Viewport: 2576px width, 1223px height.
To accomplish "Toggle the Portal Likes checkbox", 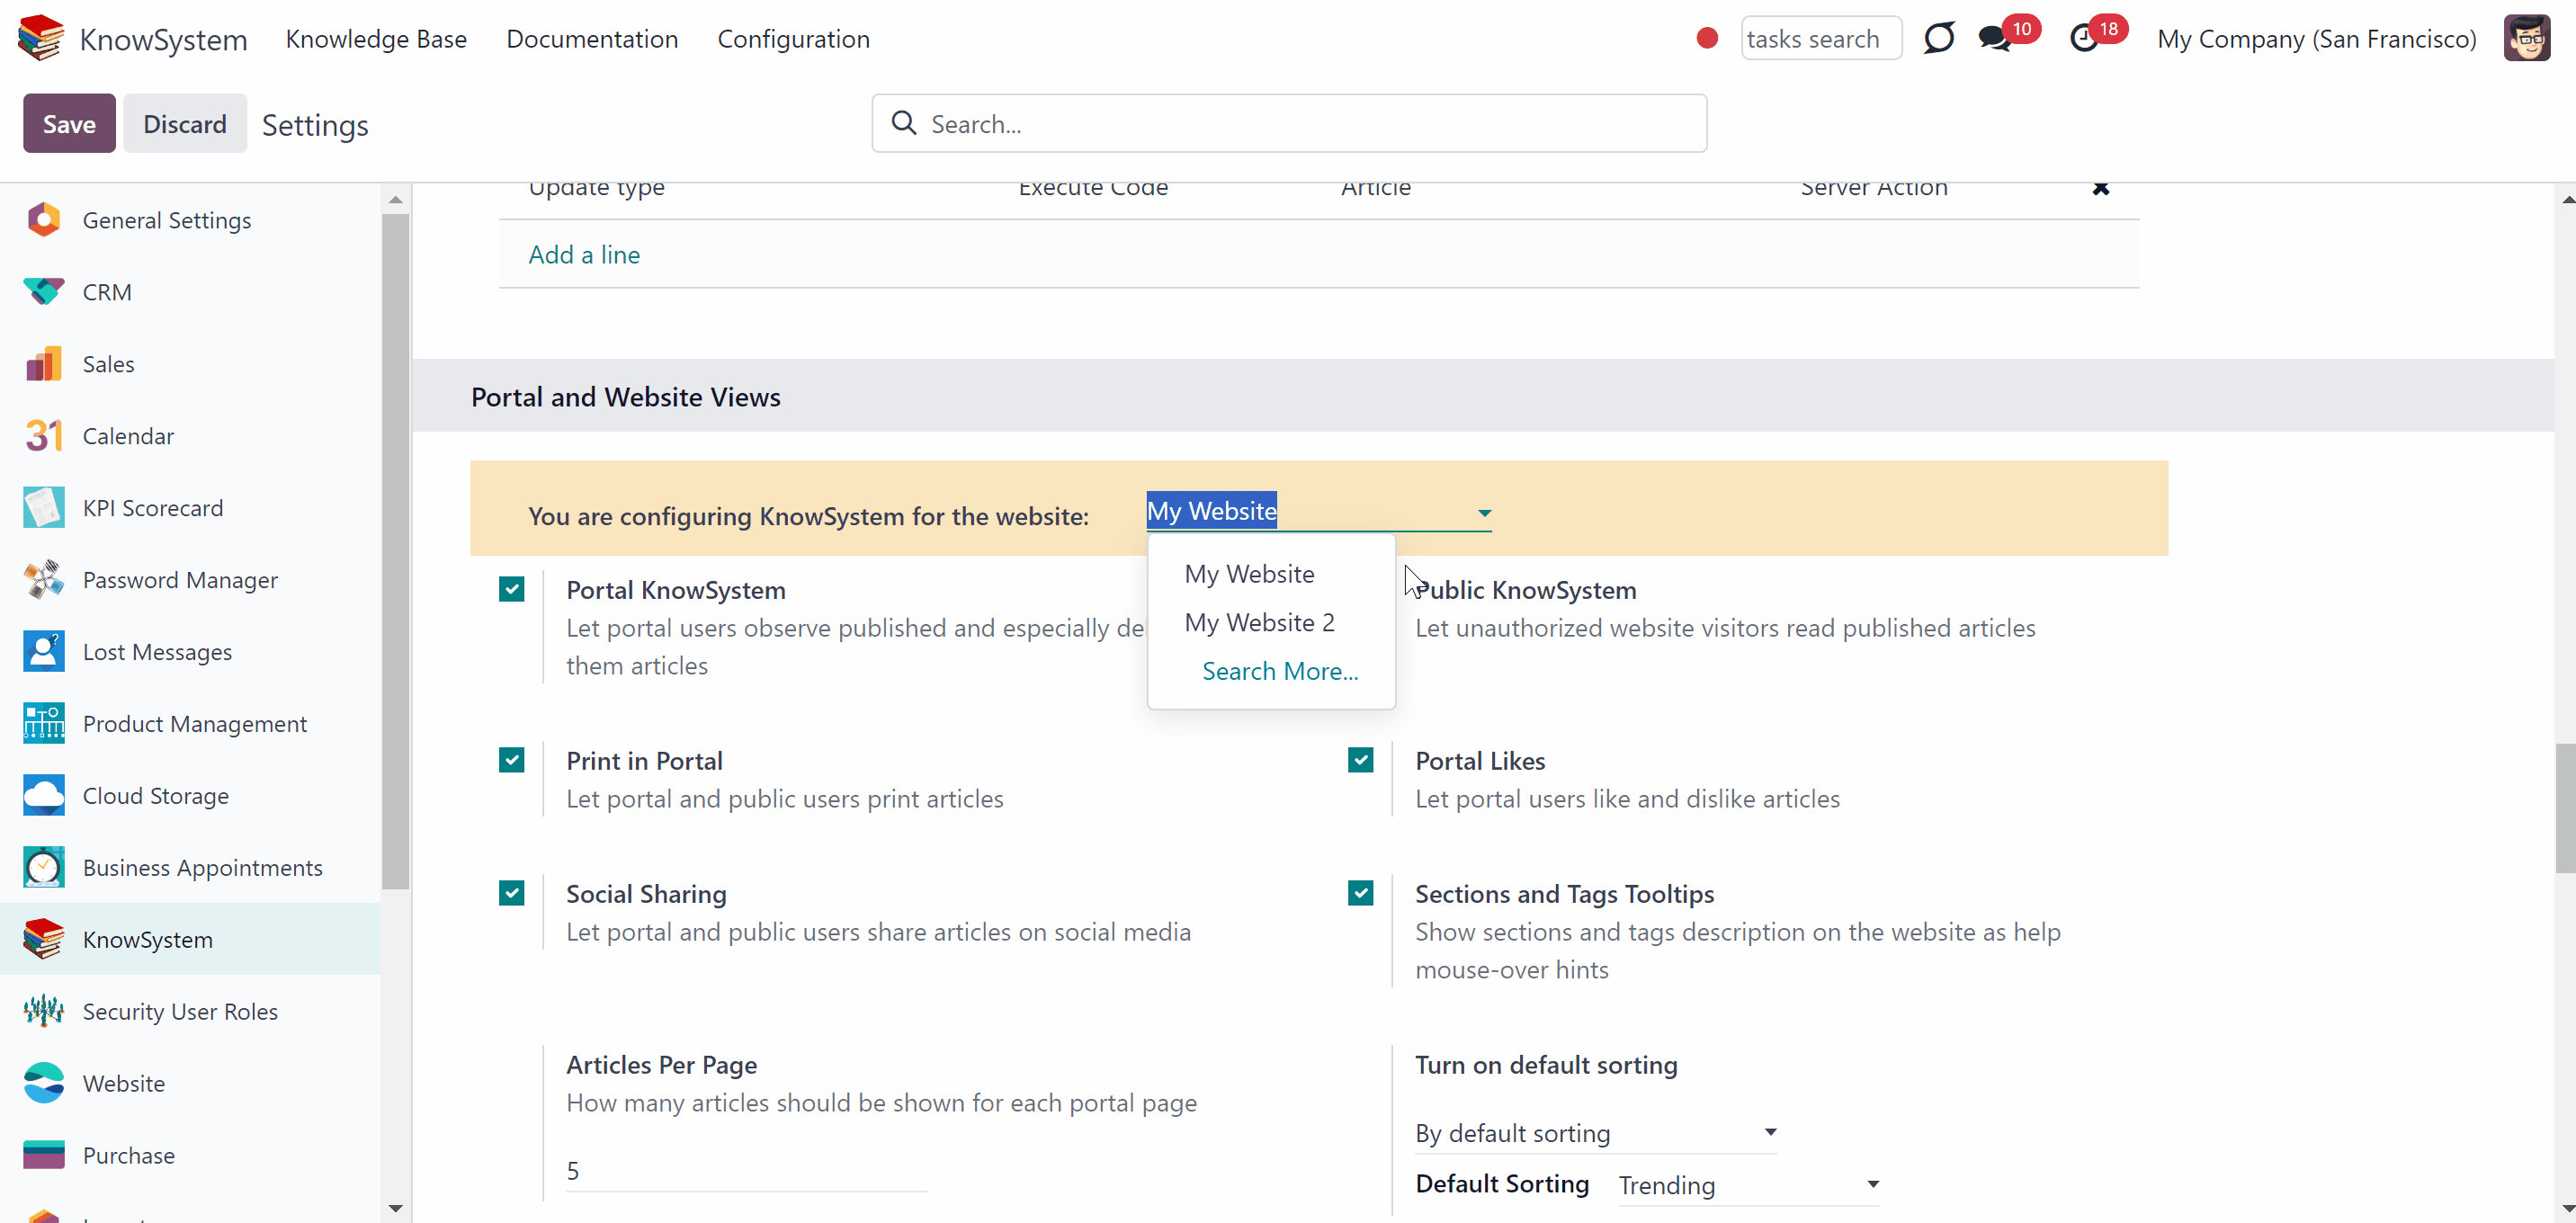I will coord(1360,760).
